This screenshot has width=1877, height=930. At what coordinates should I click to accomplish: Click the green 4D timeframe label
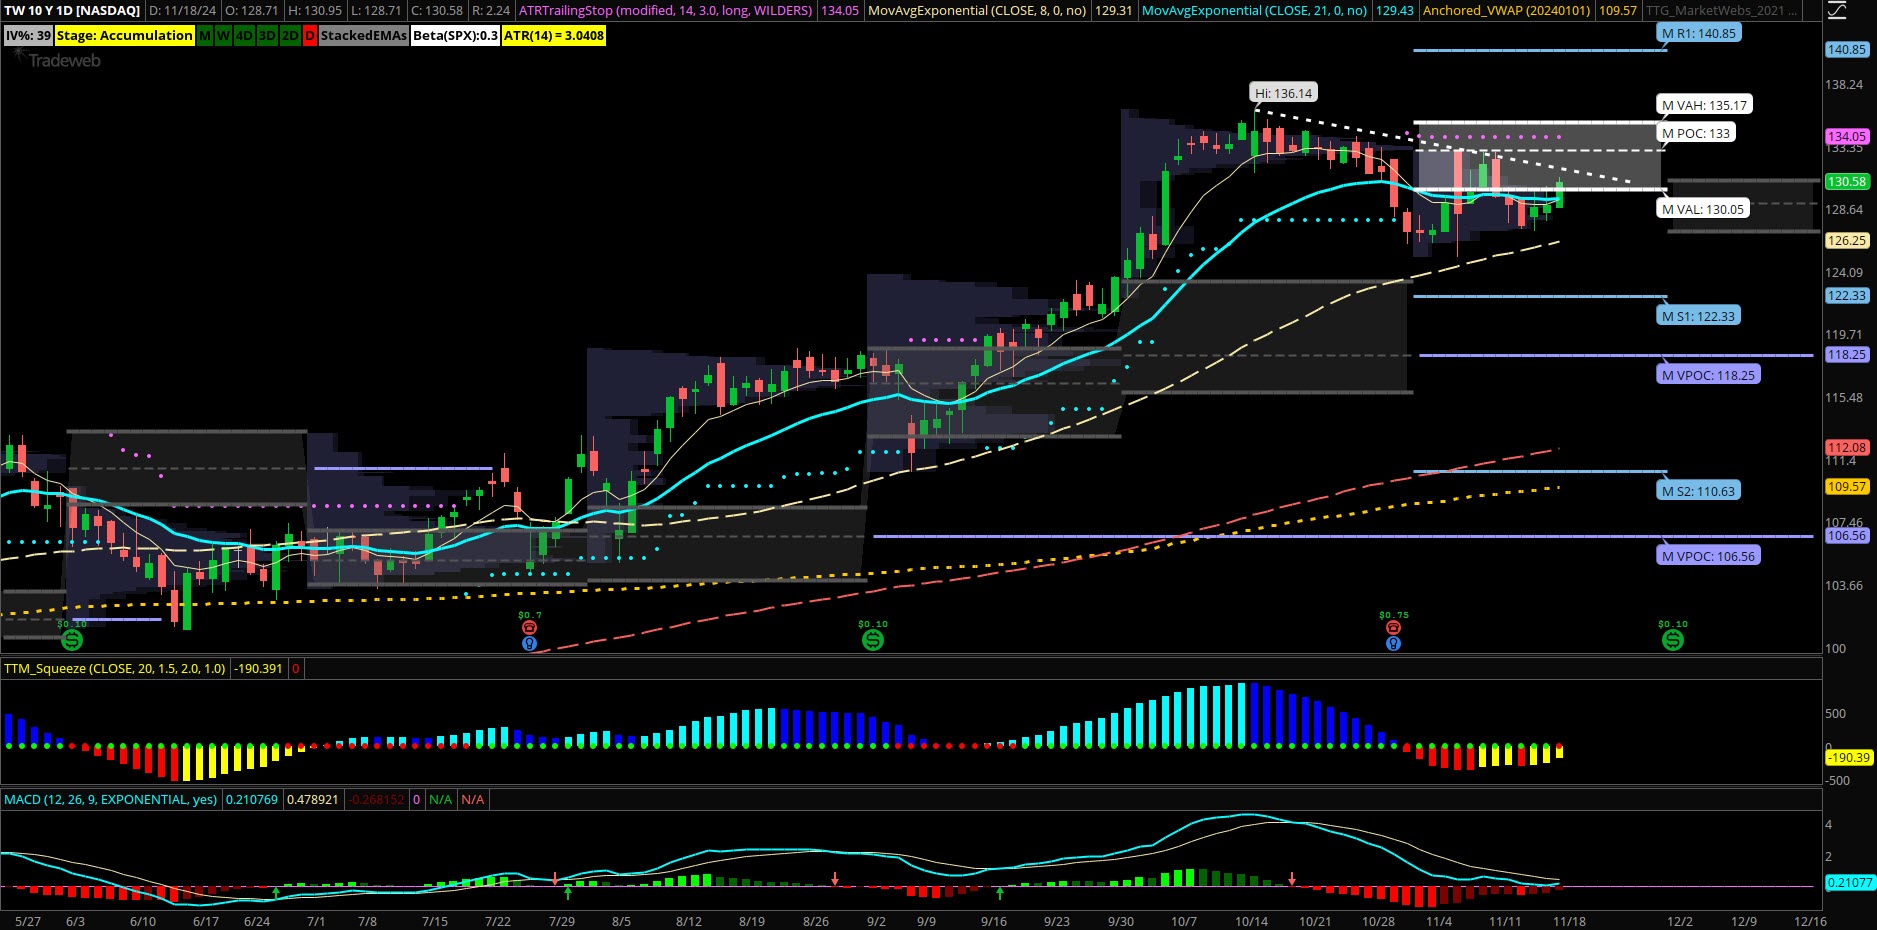pyautogui.click(x=244, y=35)
